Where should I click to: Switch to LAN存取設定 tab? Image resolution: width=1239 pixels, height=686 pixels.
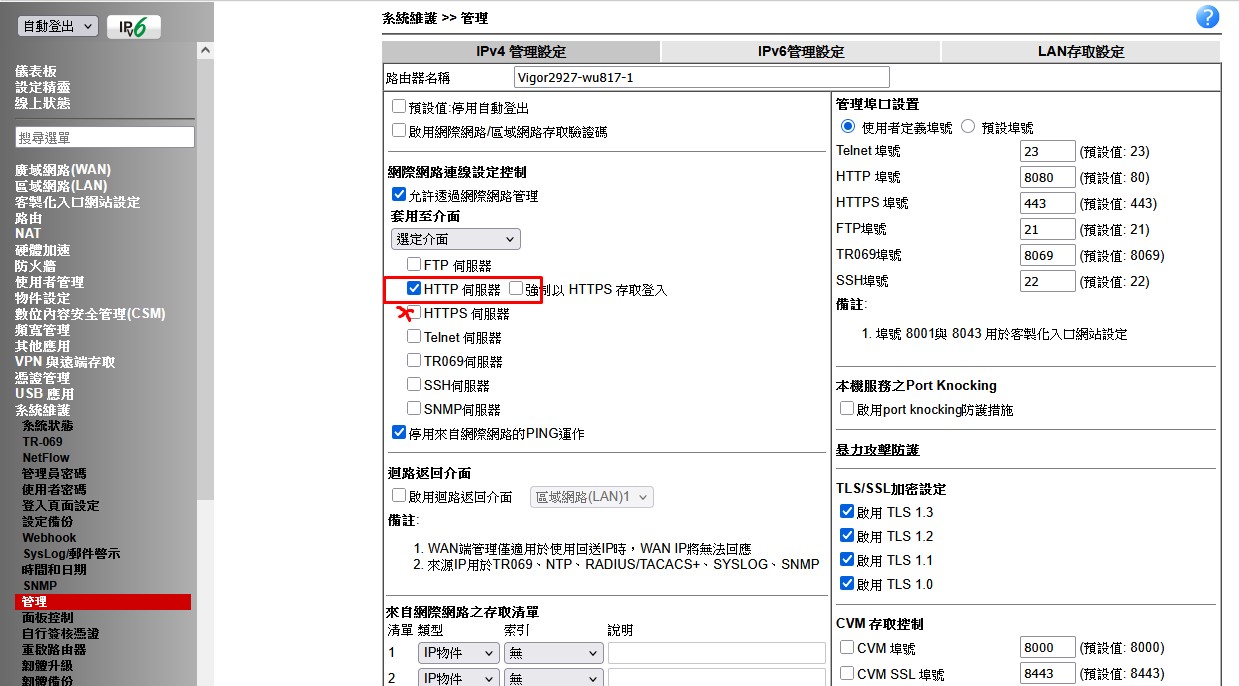pyautogui.click(x=1080, y=52)
